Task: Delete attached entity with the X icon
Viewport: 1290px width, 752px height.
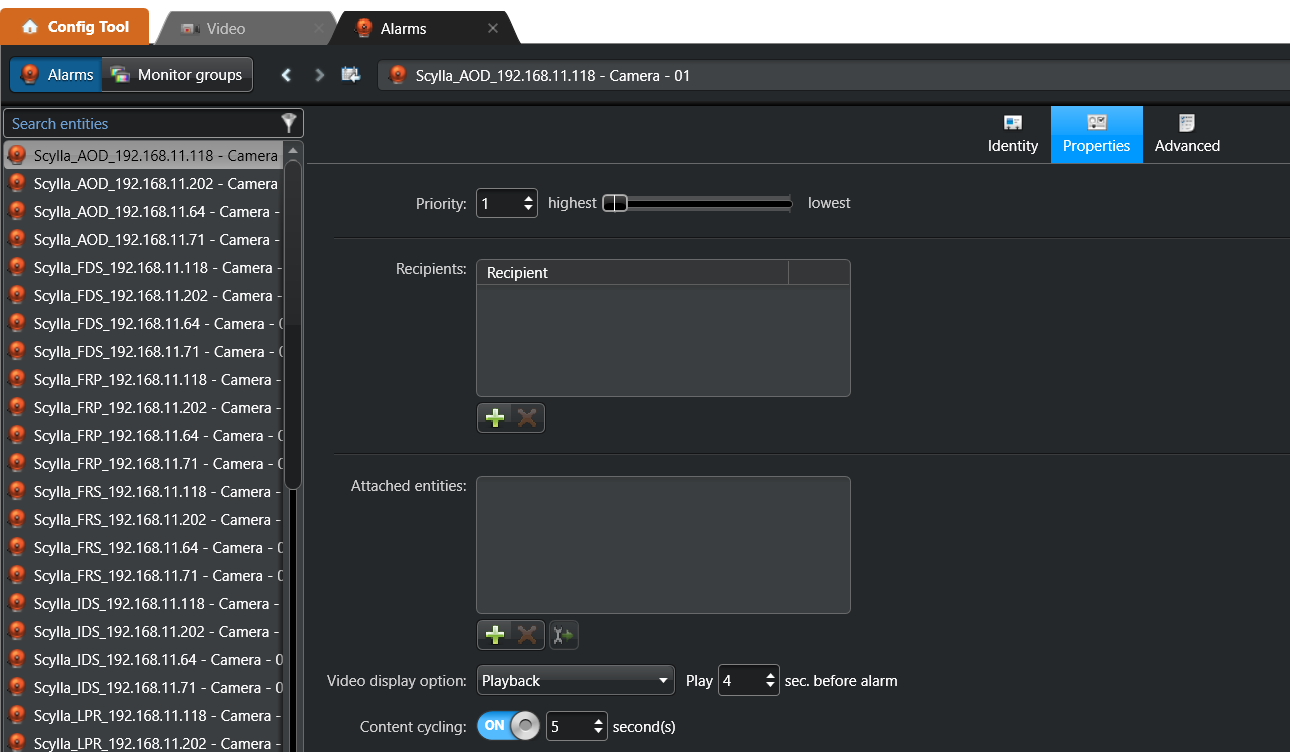Action: [527, 635]
